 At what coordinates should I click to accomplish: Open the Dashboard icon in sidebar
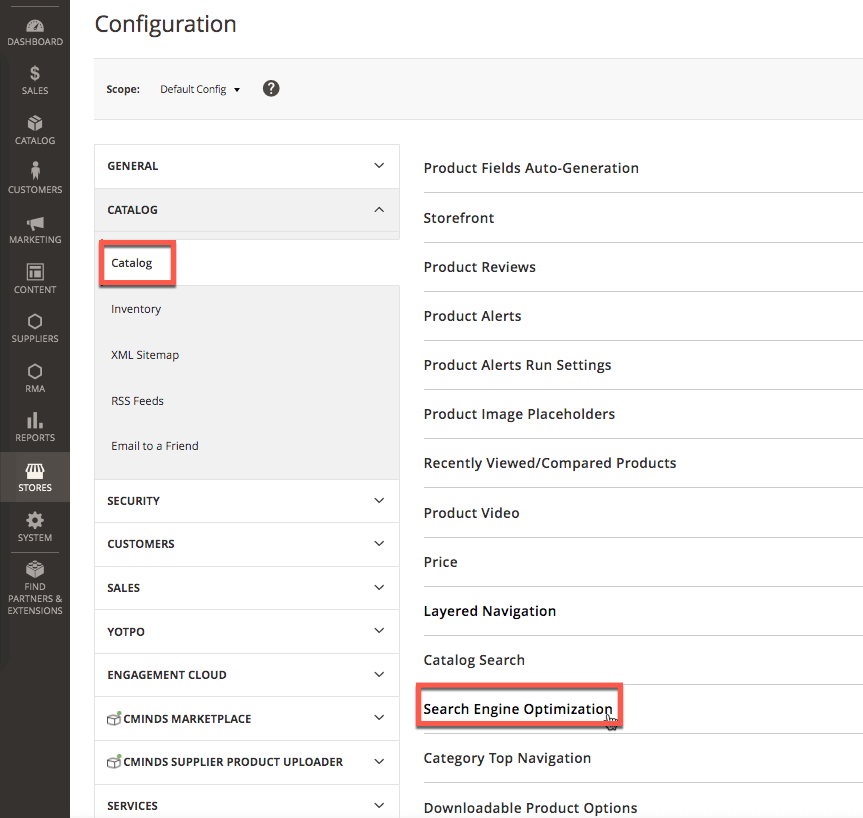(35, 26)
